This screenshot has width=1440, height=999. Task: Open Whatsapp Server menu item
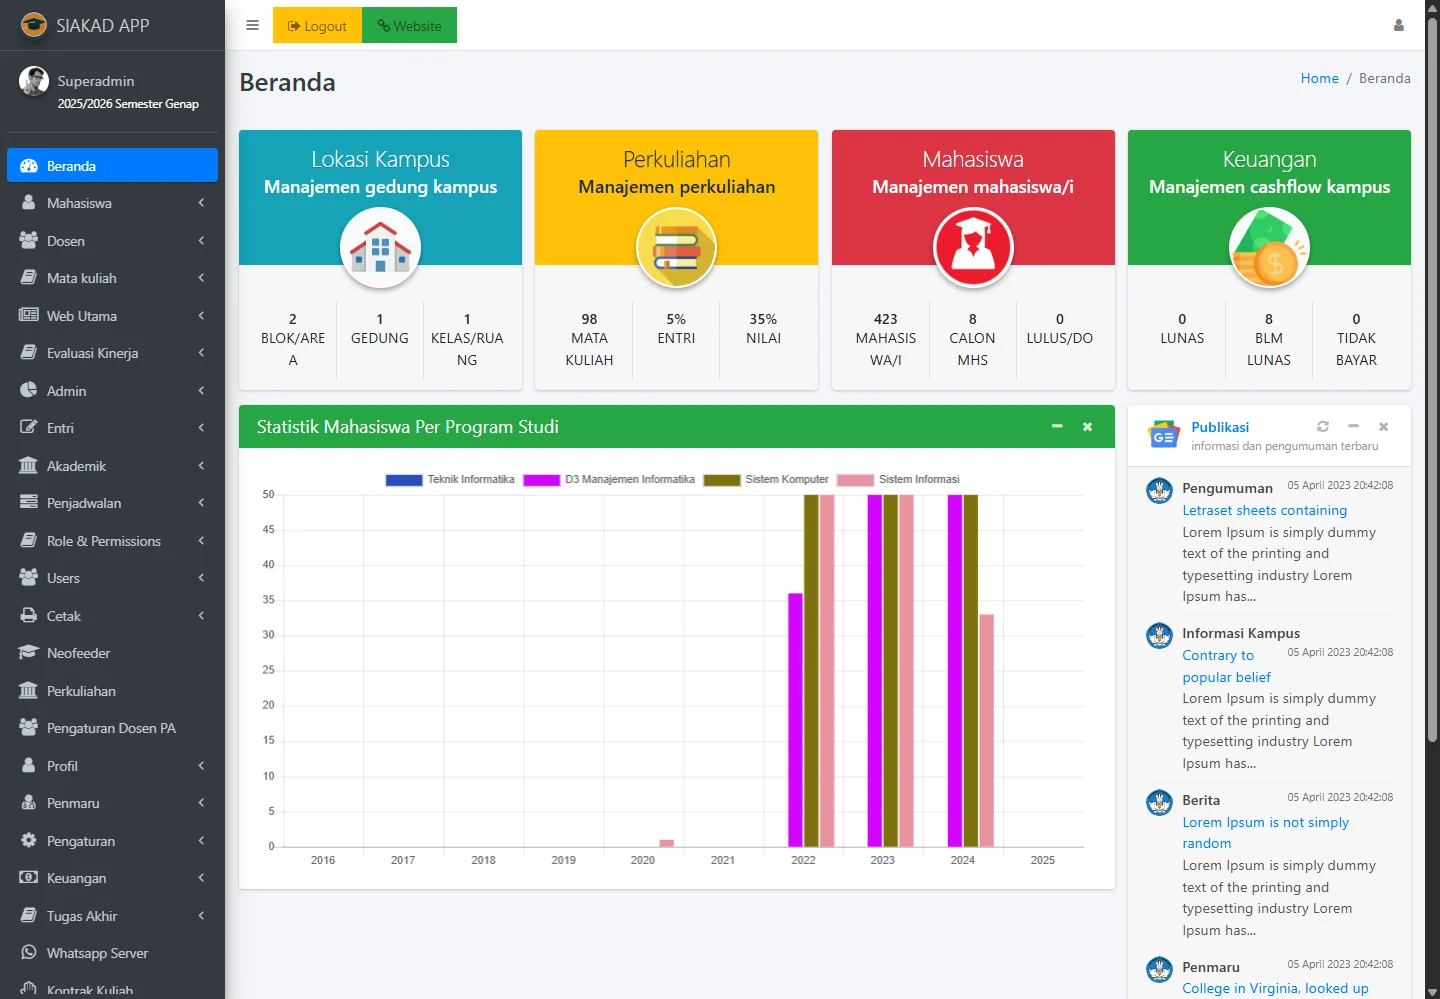click(97, 953)
